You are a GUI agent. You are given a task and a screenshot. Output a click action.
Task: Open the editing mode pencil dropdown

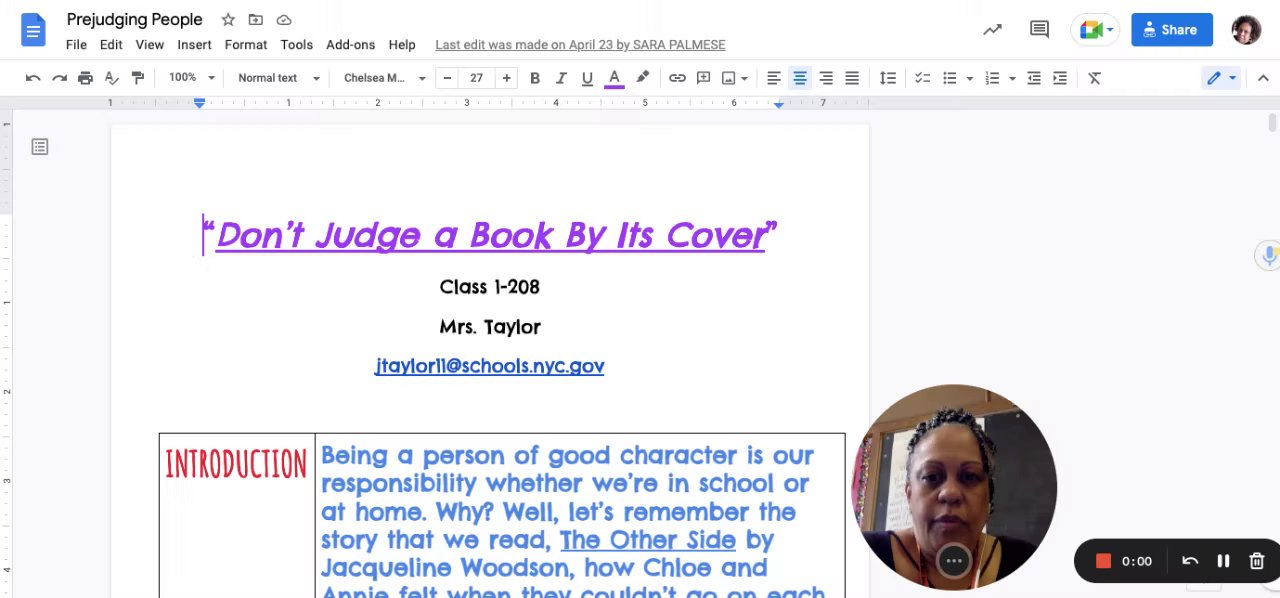tap(1221, 78)
